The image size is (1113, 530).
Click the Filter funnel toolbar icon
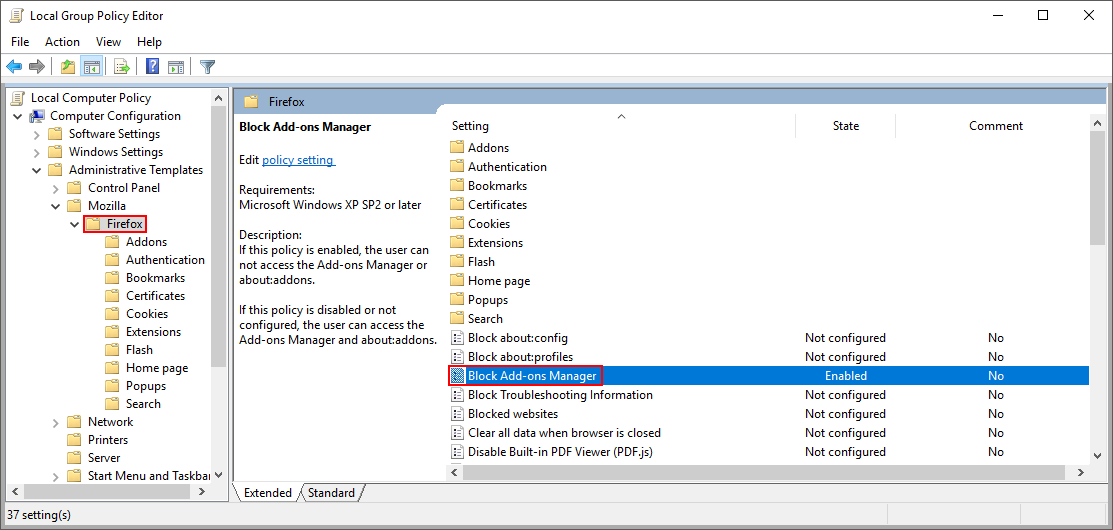click(207, 67)
